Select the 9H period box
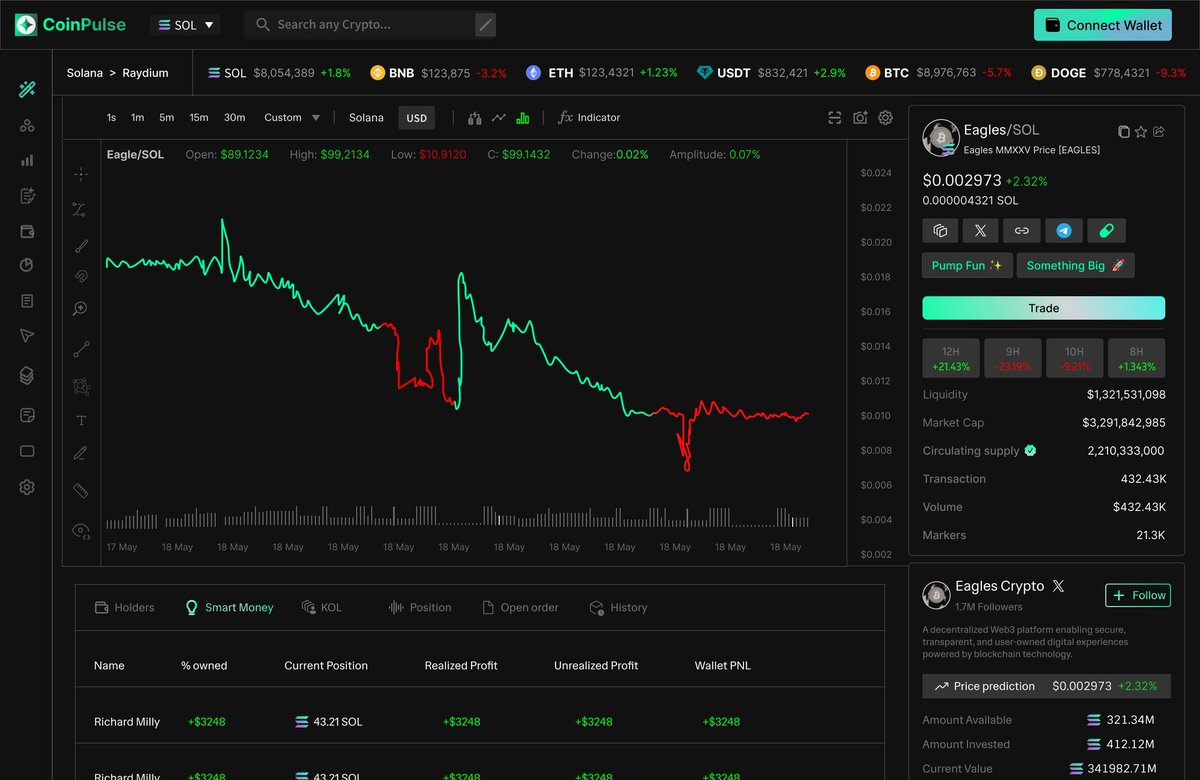Screen dimensions: 1200x780 1012,358
